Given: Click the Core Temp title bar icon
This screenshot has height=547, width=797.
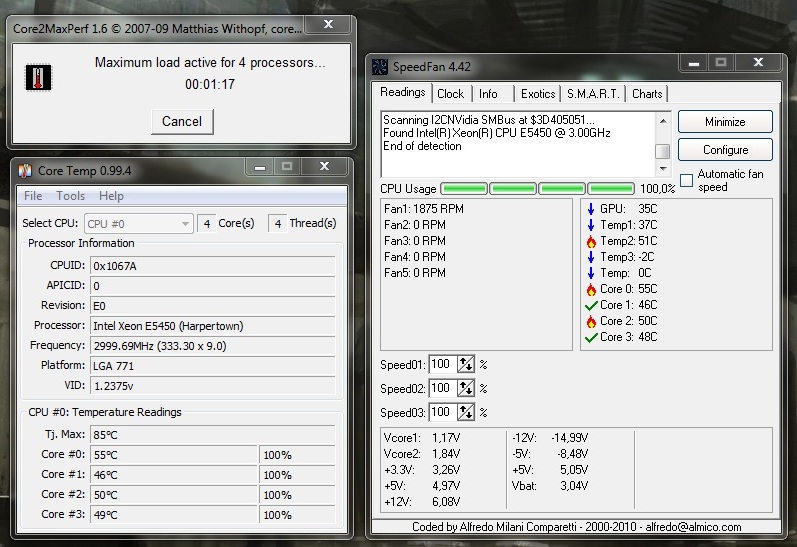Looking at the screenshot, I should (x=25, y=170).
